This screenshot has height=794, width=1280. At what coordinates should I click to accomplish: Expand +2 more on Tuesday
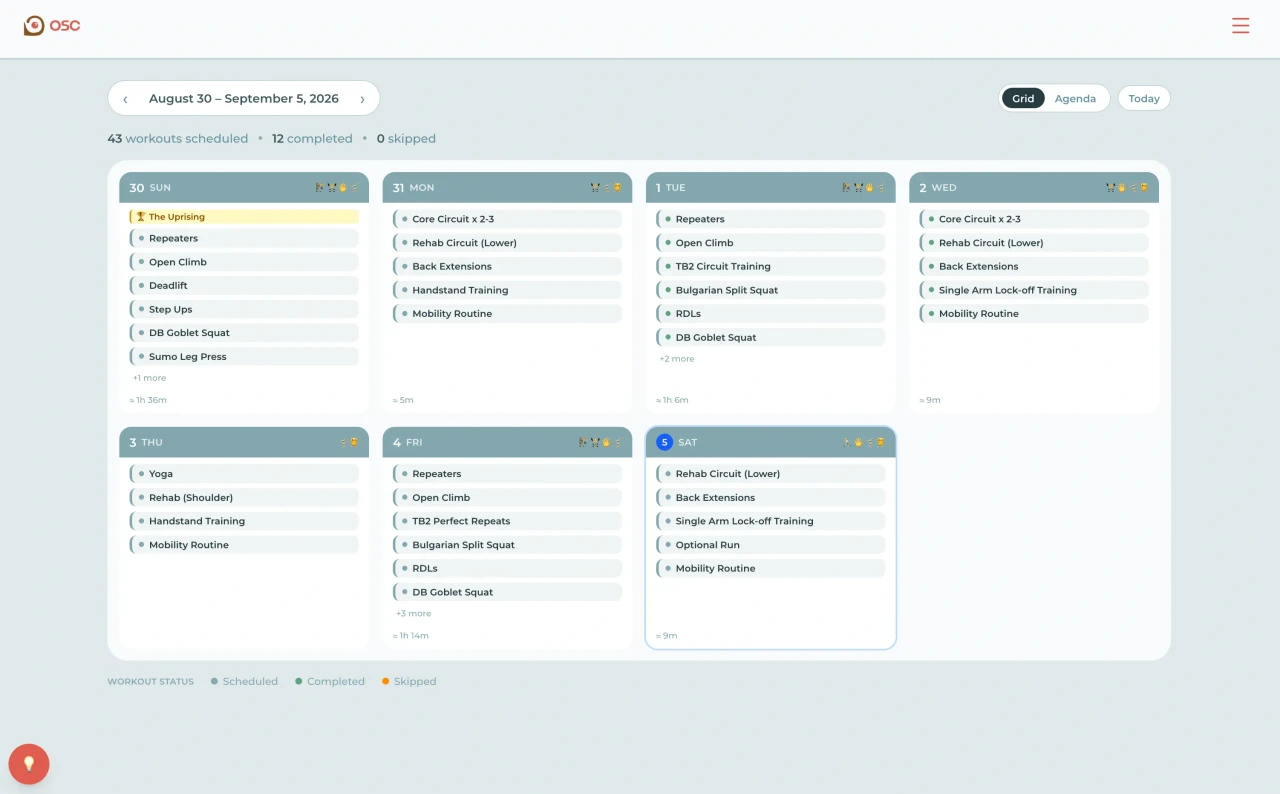tap(677, 359)
